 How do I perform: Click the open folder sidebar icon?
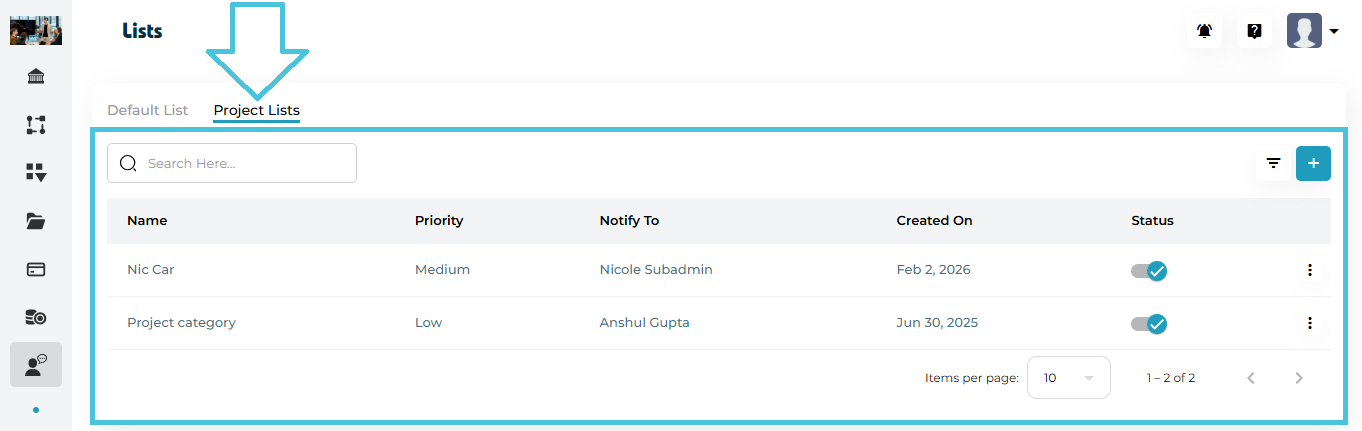click(x=36, y=221)
